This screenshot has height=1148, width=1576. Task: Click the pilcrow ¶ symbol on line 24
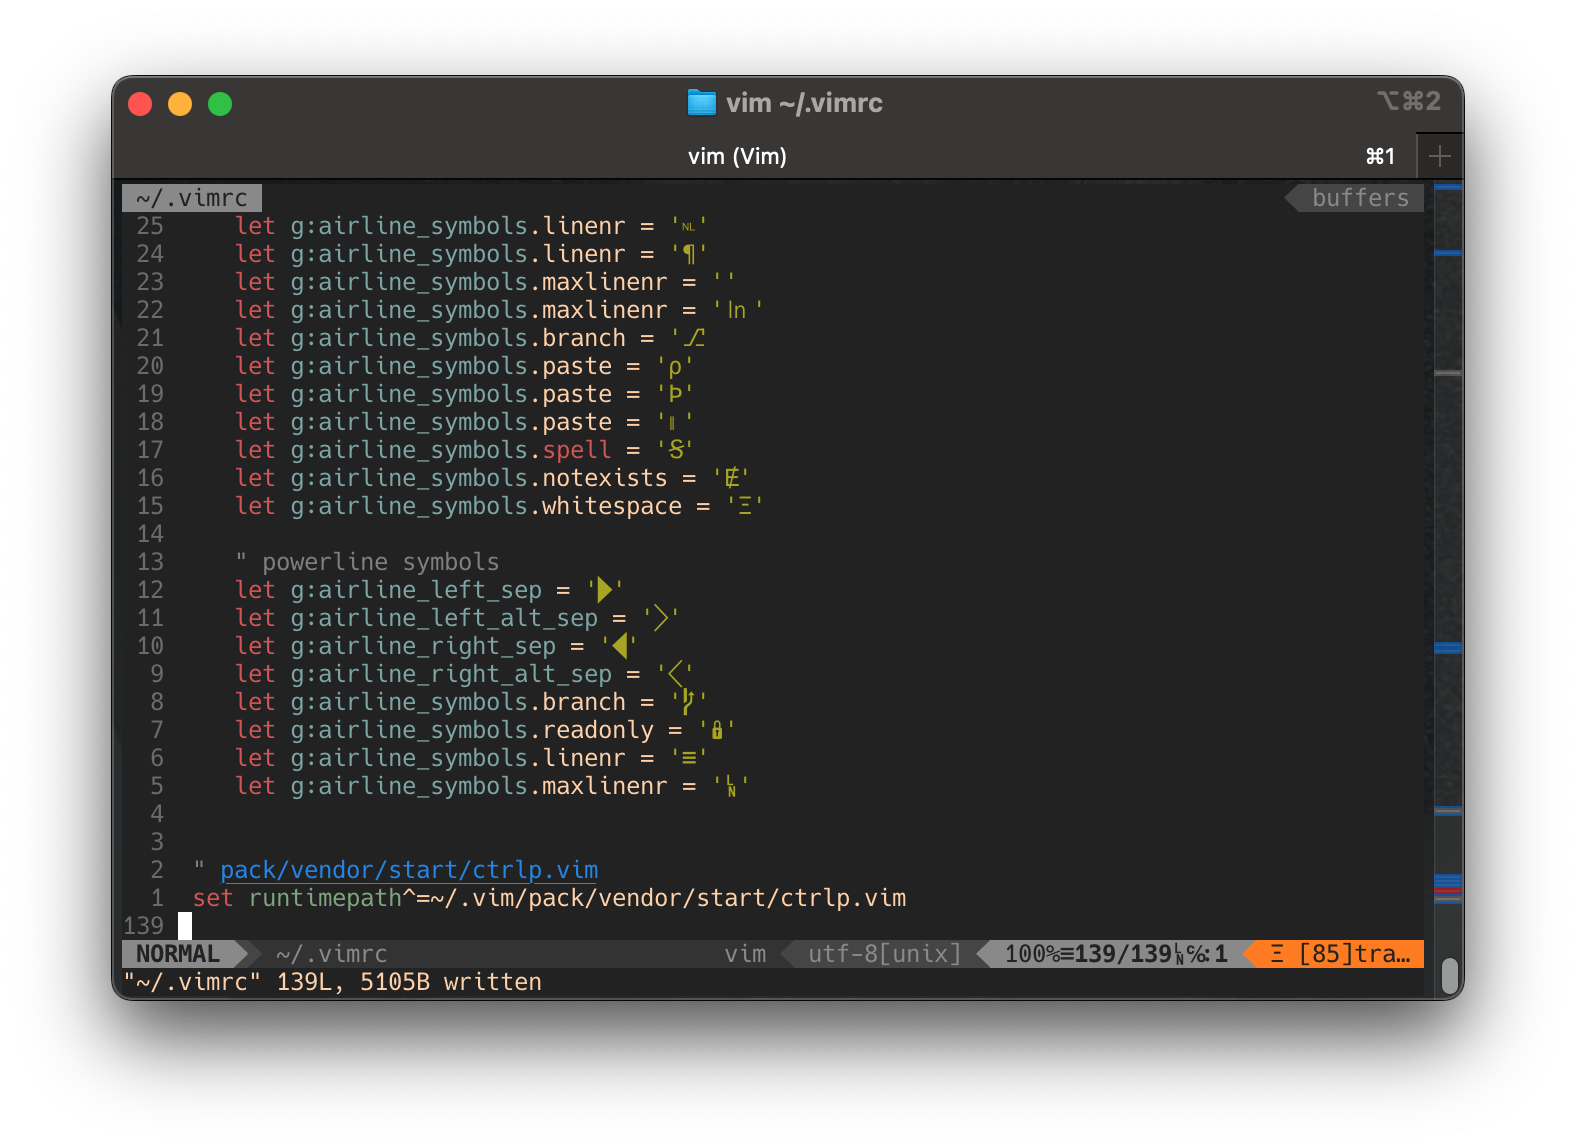(688, 254)
